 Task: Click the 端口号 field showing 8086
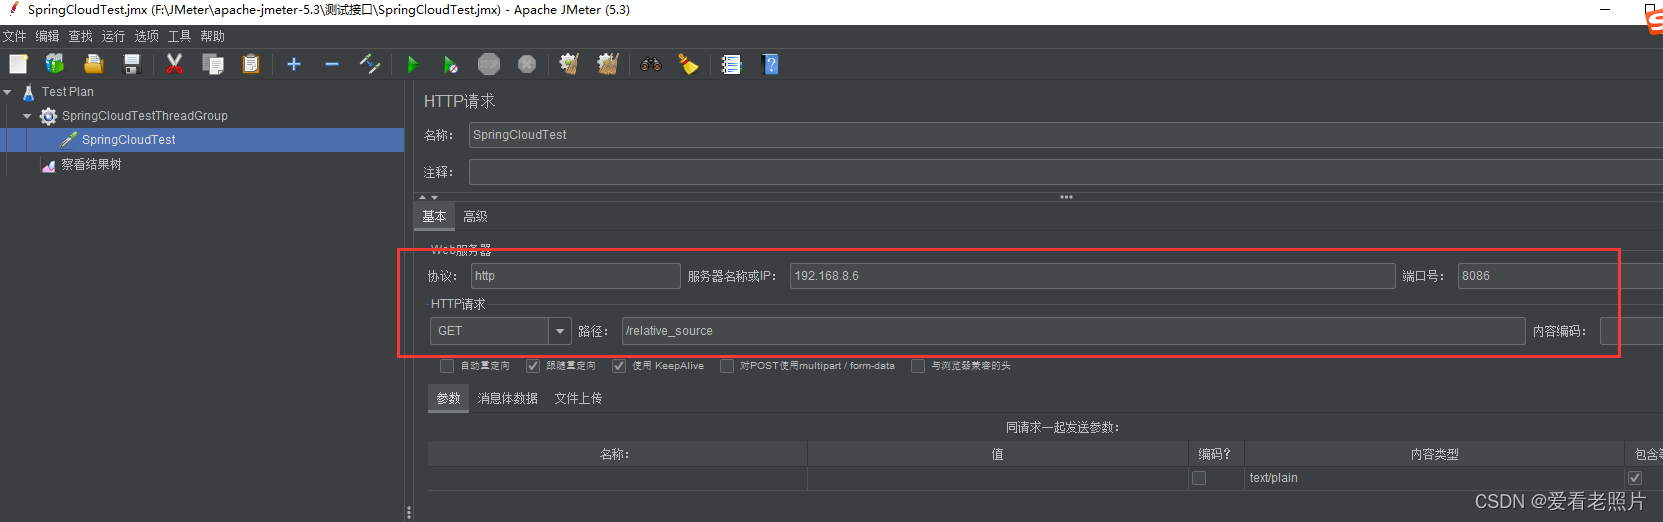pyautogui.click(x=1560, y=276)
